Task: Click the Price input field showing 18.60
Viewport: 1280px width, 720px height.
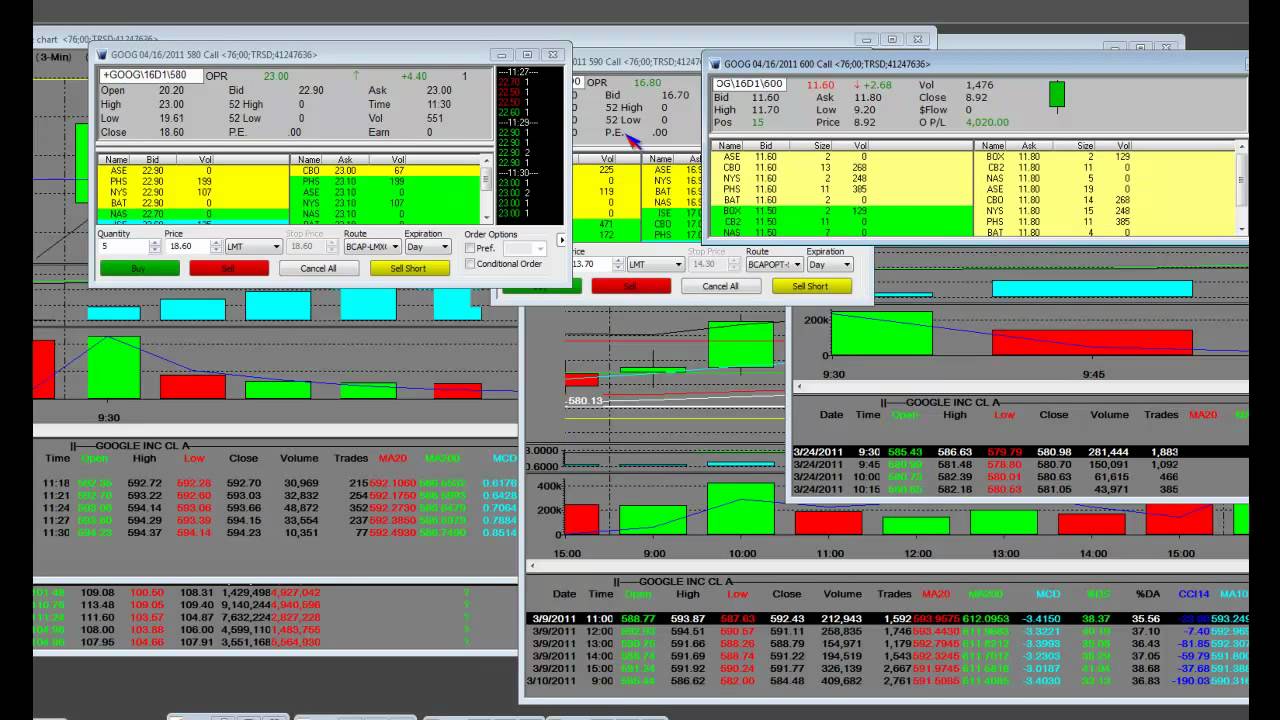Action: tap(187, 246)
